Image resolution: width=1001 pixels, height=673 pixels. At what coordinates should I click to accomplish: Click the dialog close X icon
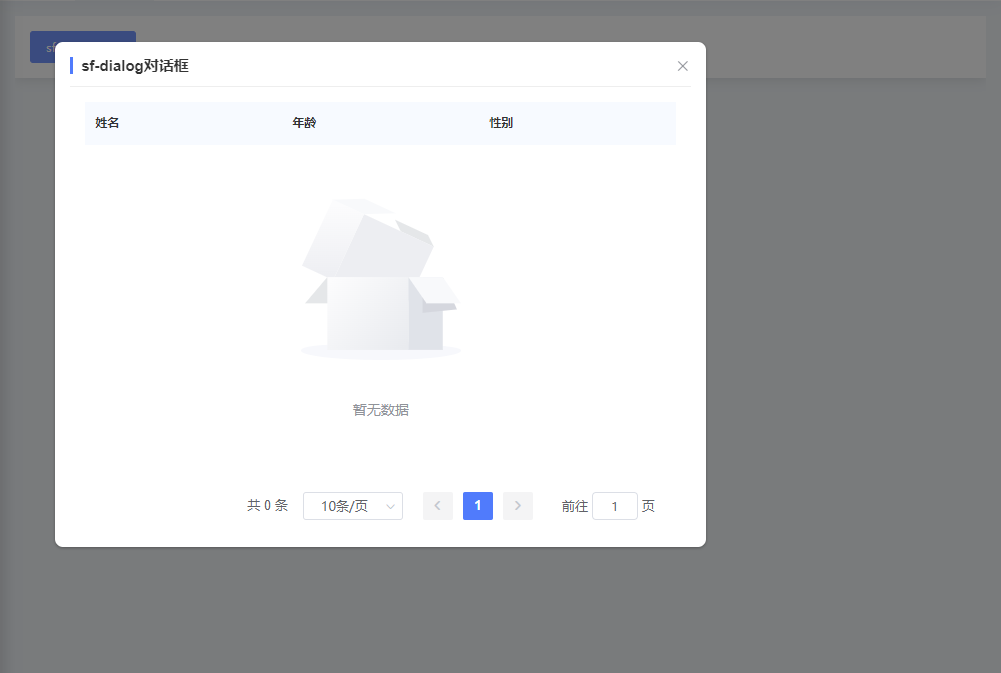click(682, 66)
